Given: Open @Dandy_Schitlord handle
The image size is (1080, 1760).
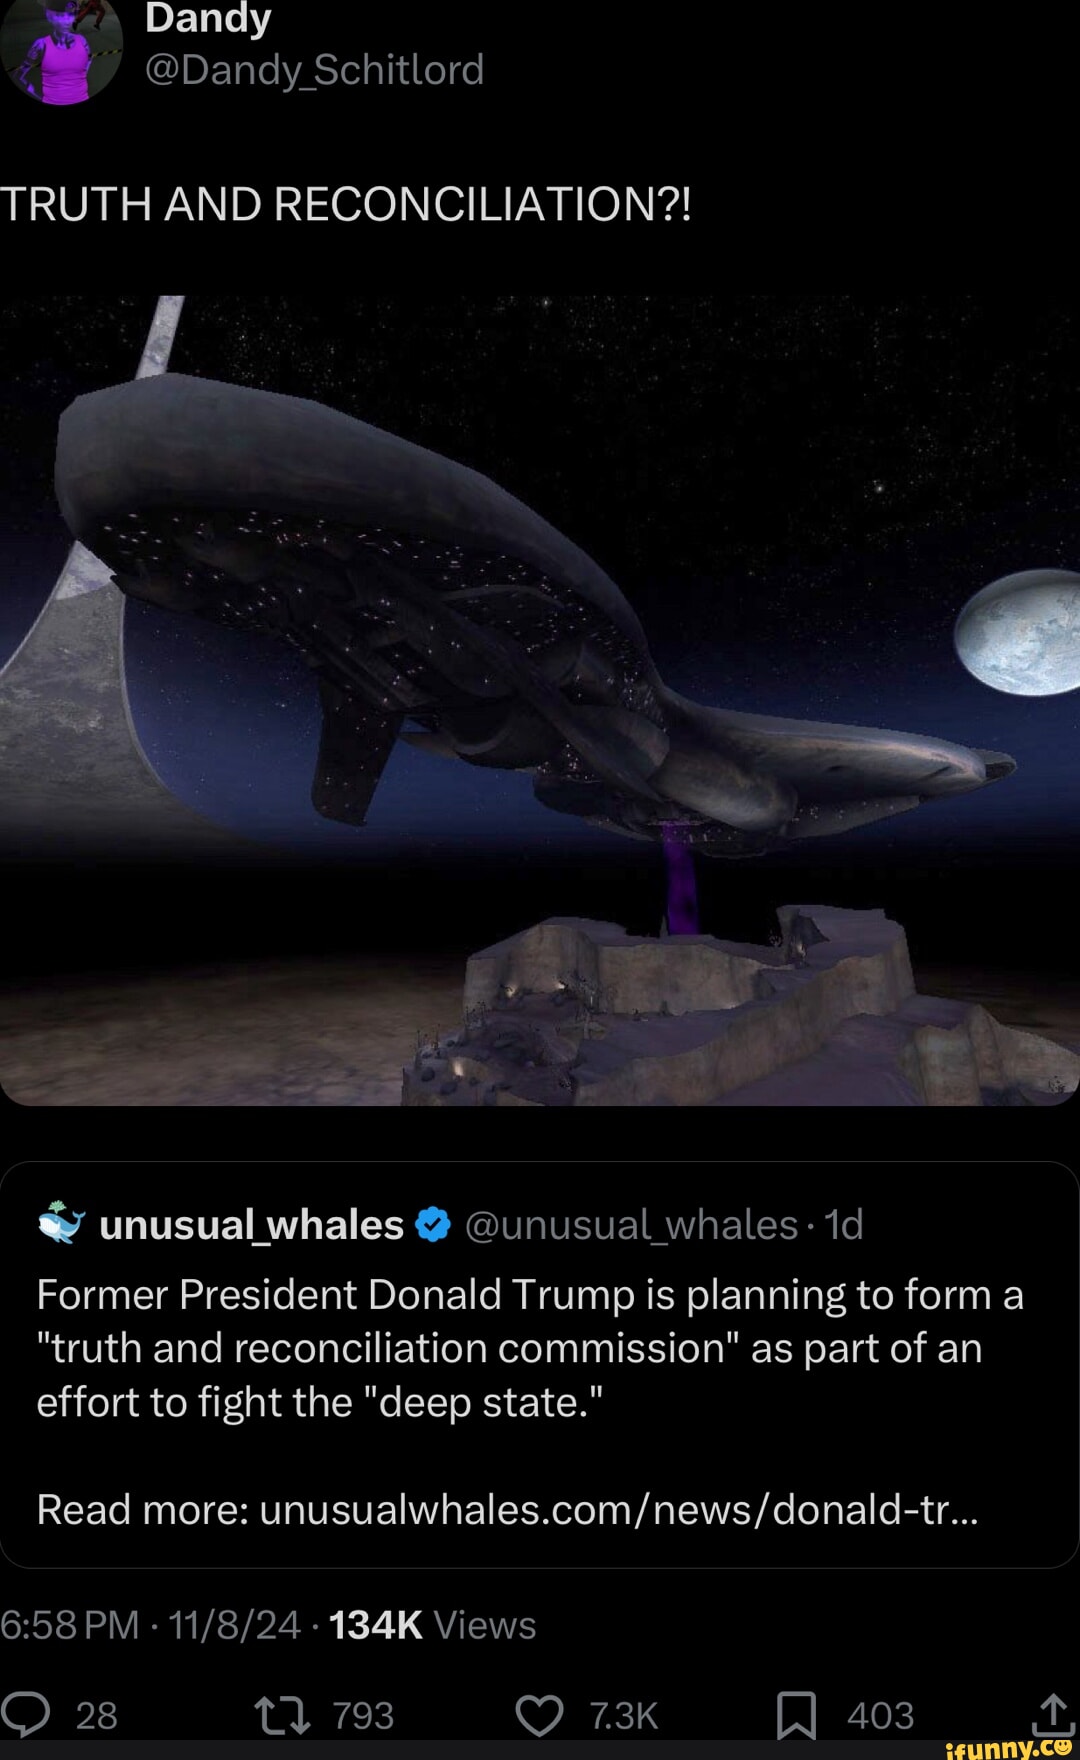Looking at the screenshot, I should [x=315, y=70].
